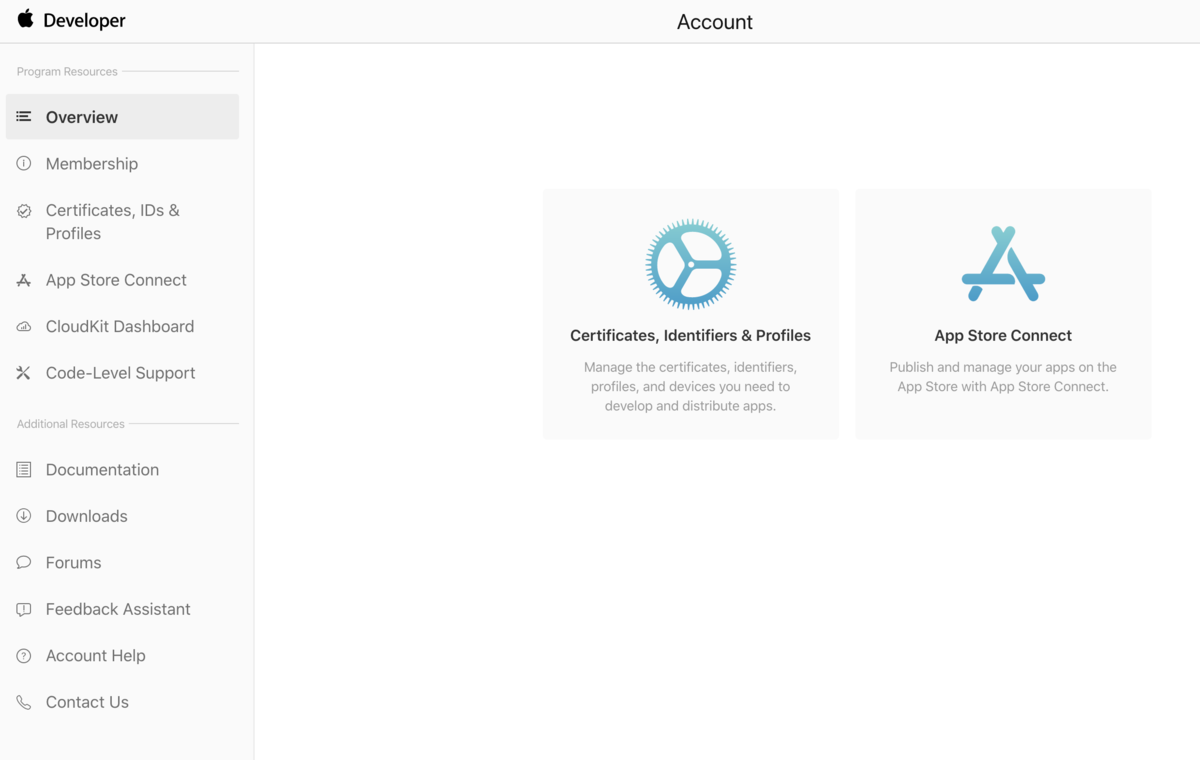Click the Account Help question icon
The image size is (1200, 760).
point(24,656)
